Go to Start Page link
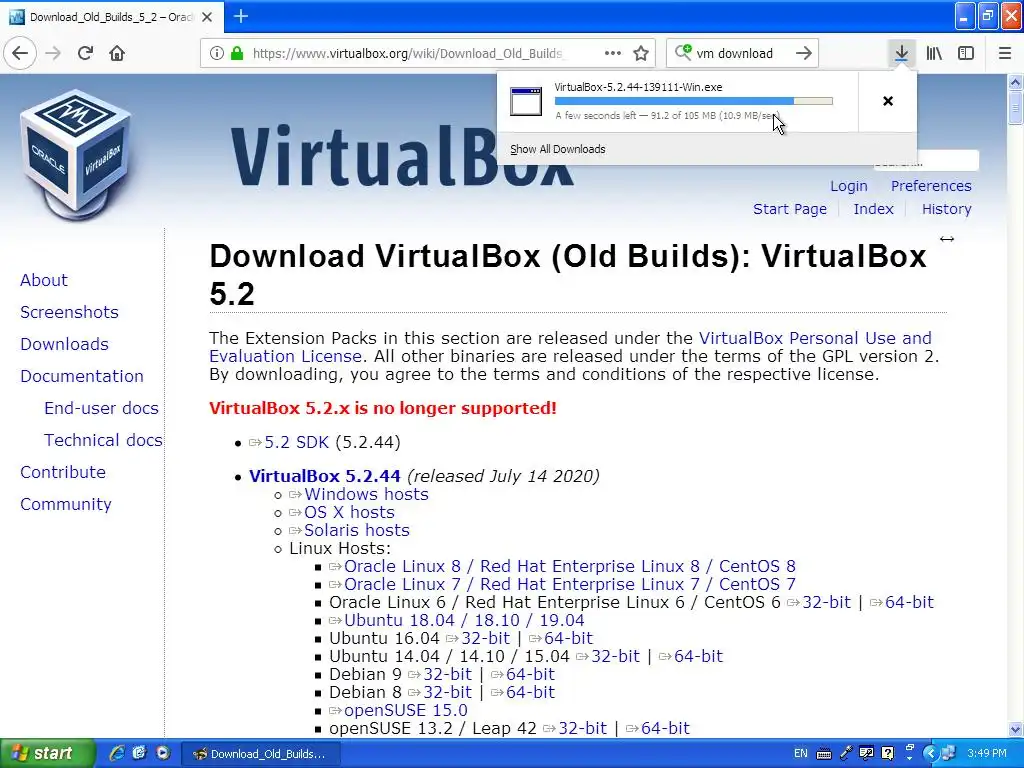The width and height of the screenshot is (1024, 768). (790, 209)
